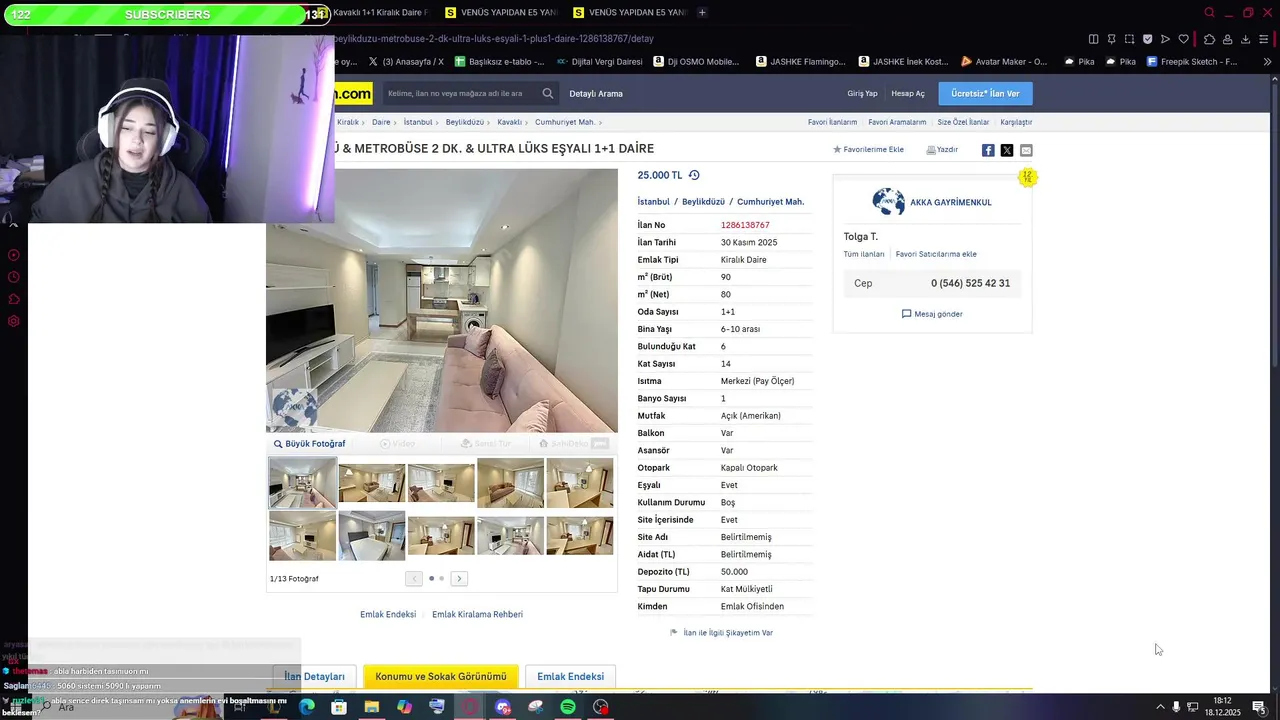Open Büyük Fotoğraf large photo view
Viewport: 1280px width, 720px height.
click(310, 444)
